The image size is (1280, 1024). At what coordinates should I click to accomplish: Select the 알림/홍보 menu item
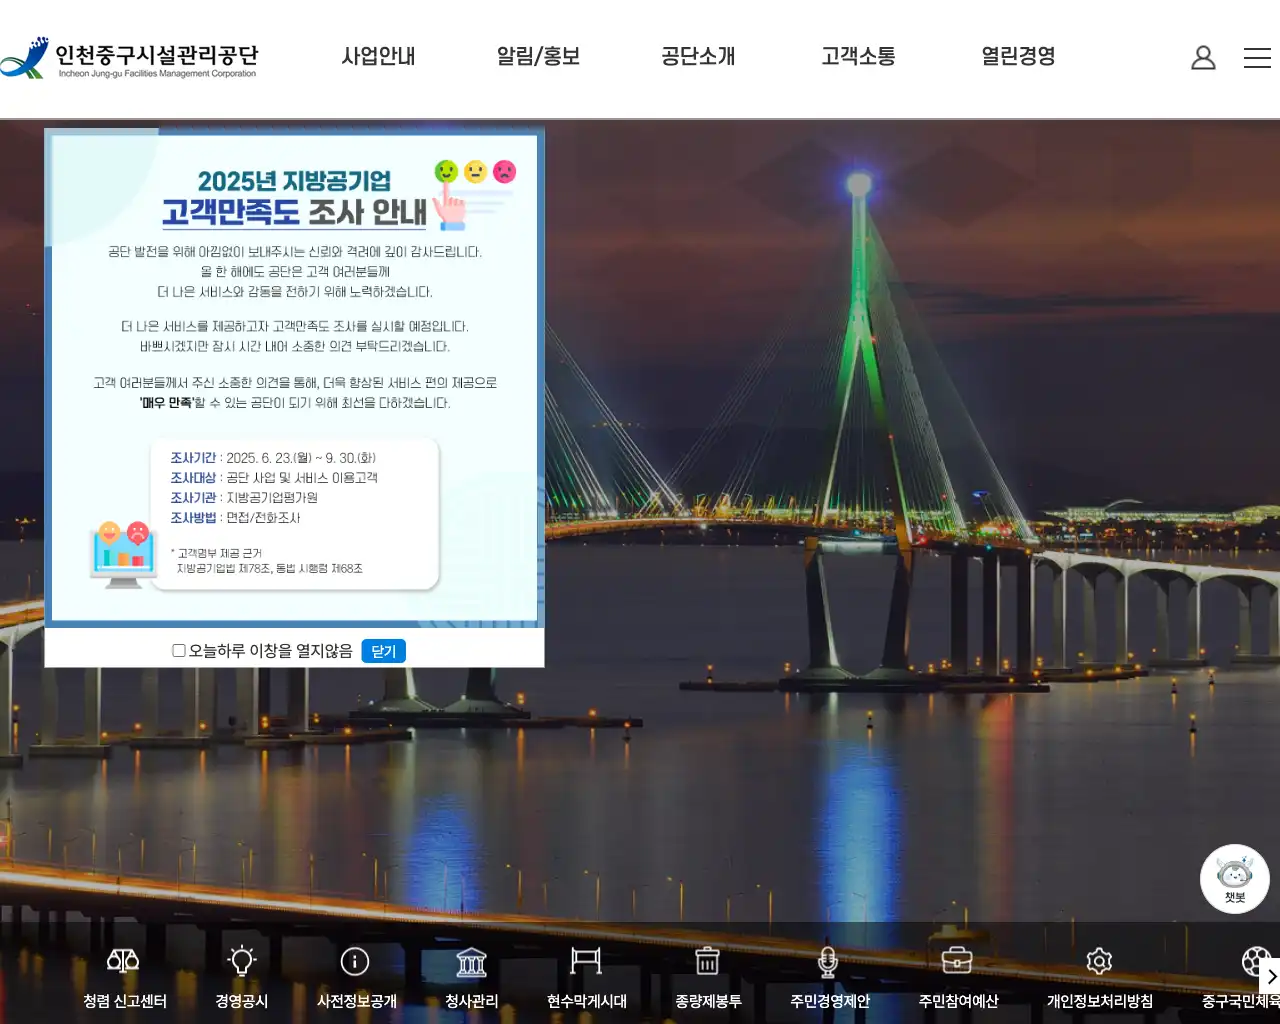coord(537,57)
